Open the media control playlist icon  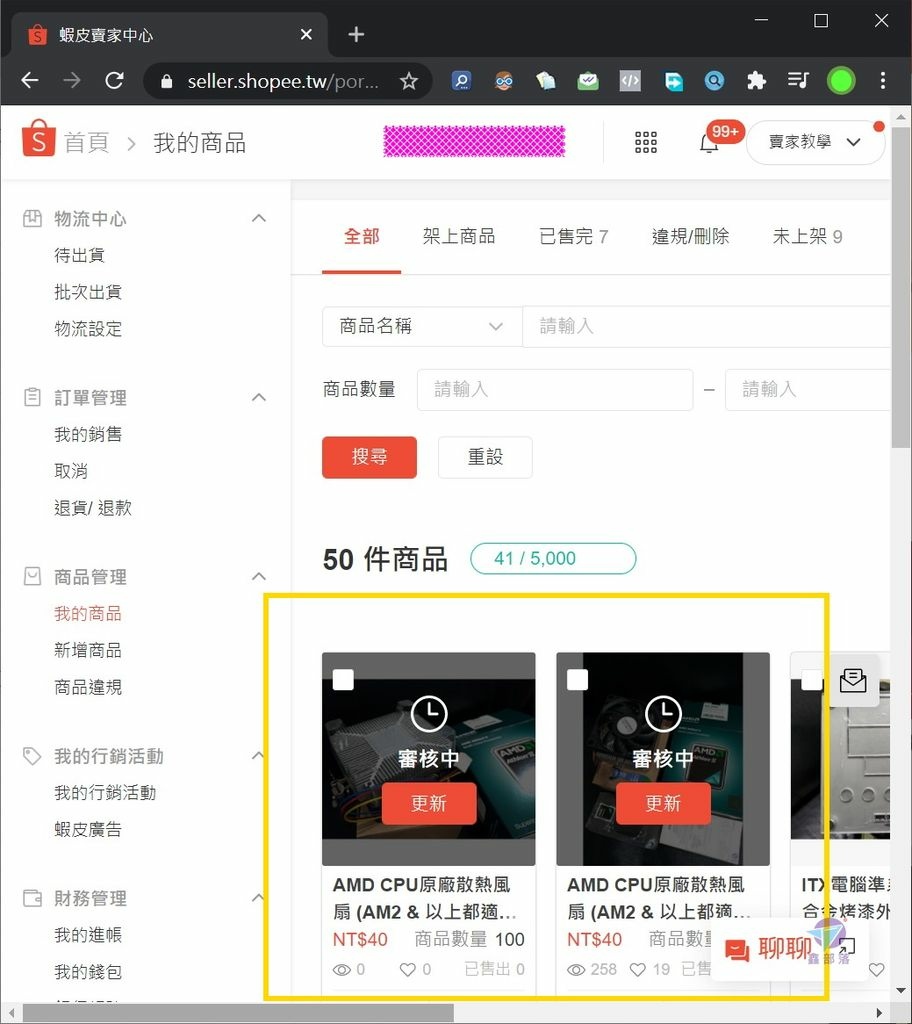coord(798,81)
